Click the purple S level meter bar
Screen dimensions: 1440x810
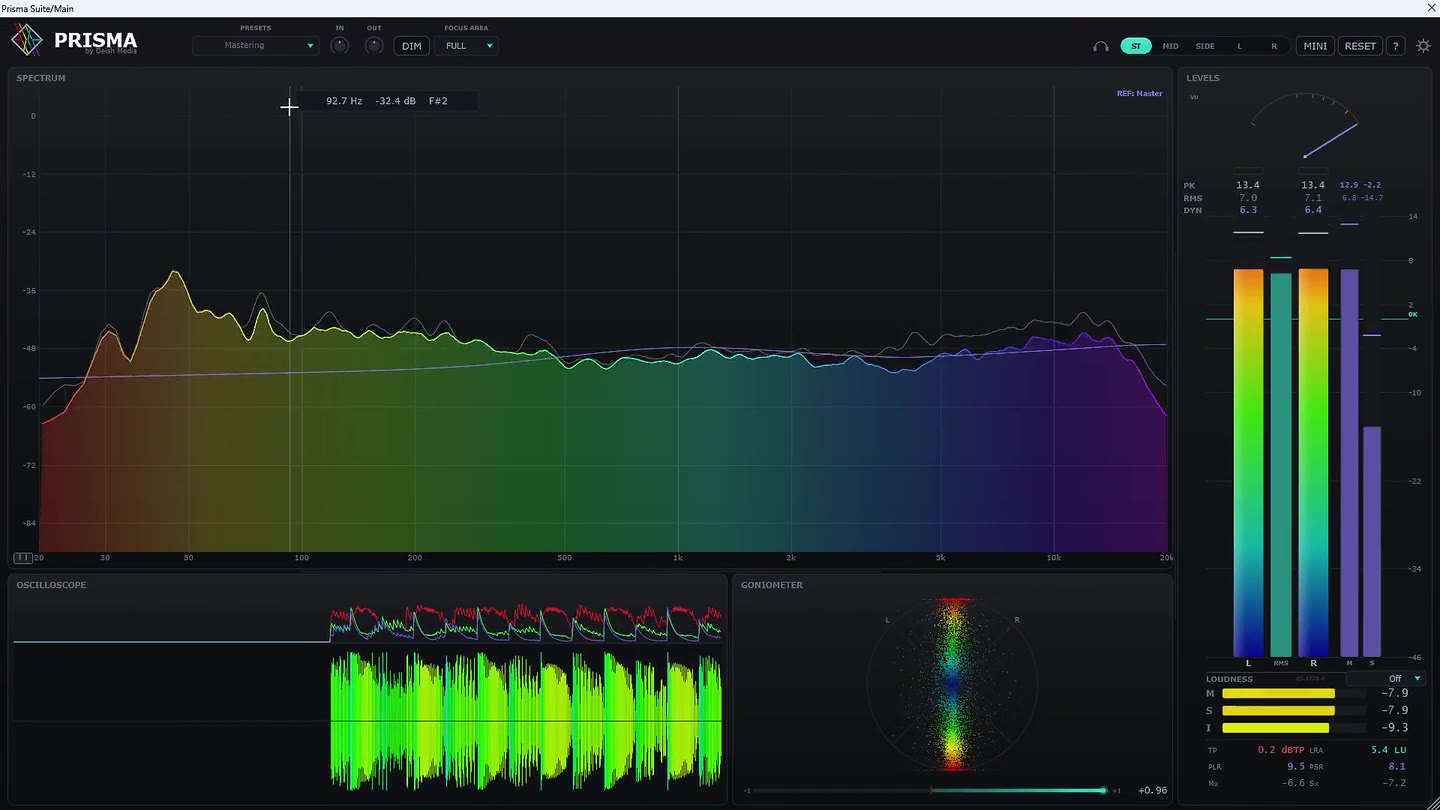[1372, 541]
